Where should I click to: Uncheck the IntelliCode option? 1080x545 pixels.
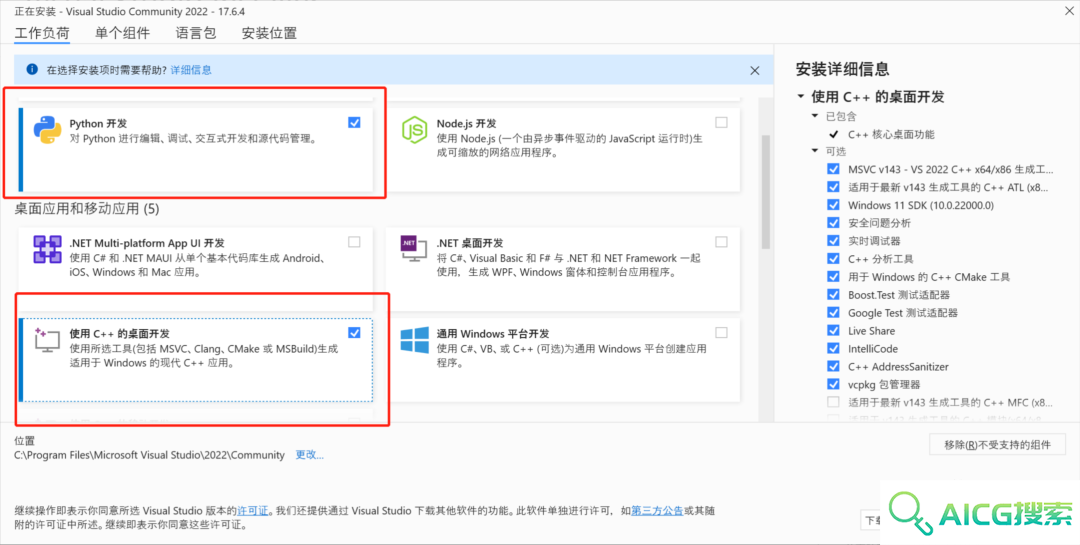[x=833, y=348]
